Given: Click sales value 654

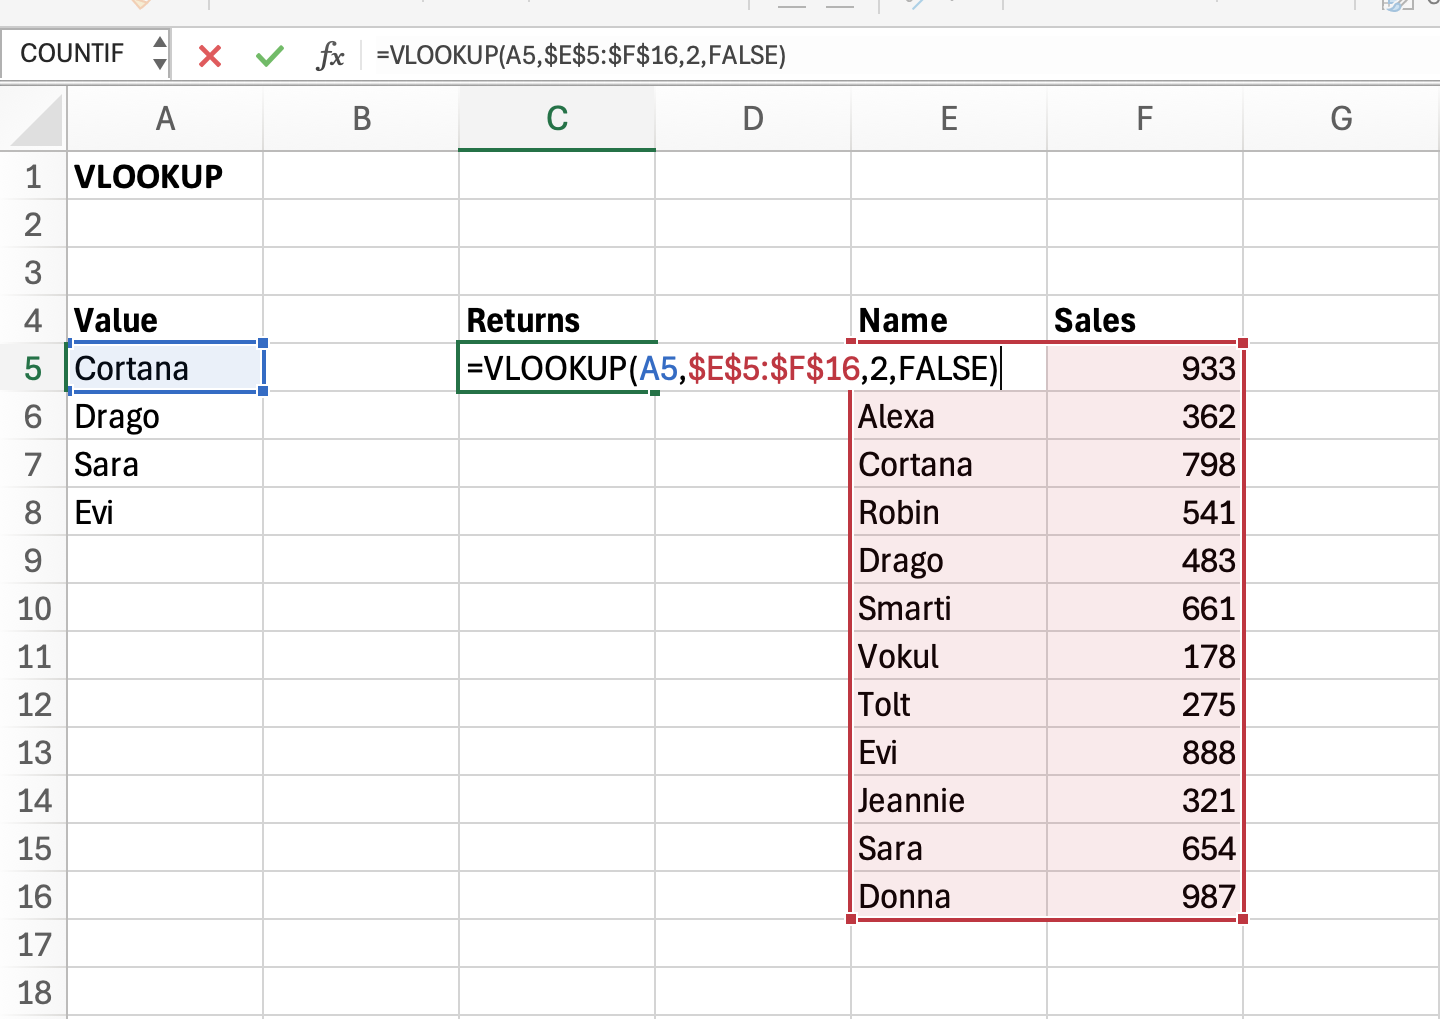Looking at the screenshot, I should pyautogui.click(x=1145, y=848).
